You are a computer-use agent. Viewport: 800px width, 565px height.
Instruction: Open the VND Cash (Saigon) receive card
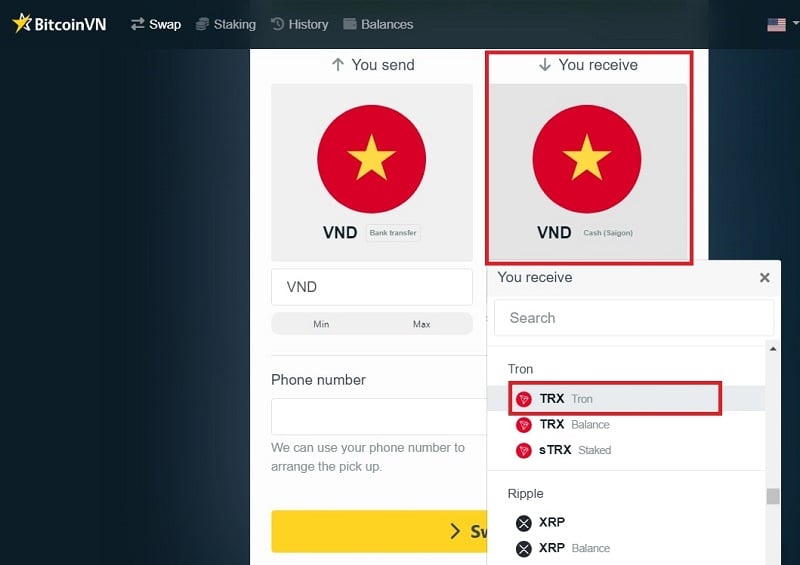click(x=588, y=173)
